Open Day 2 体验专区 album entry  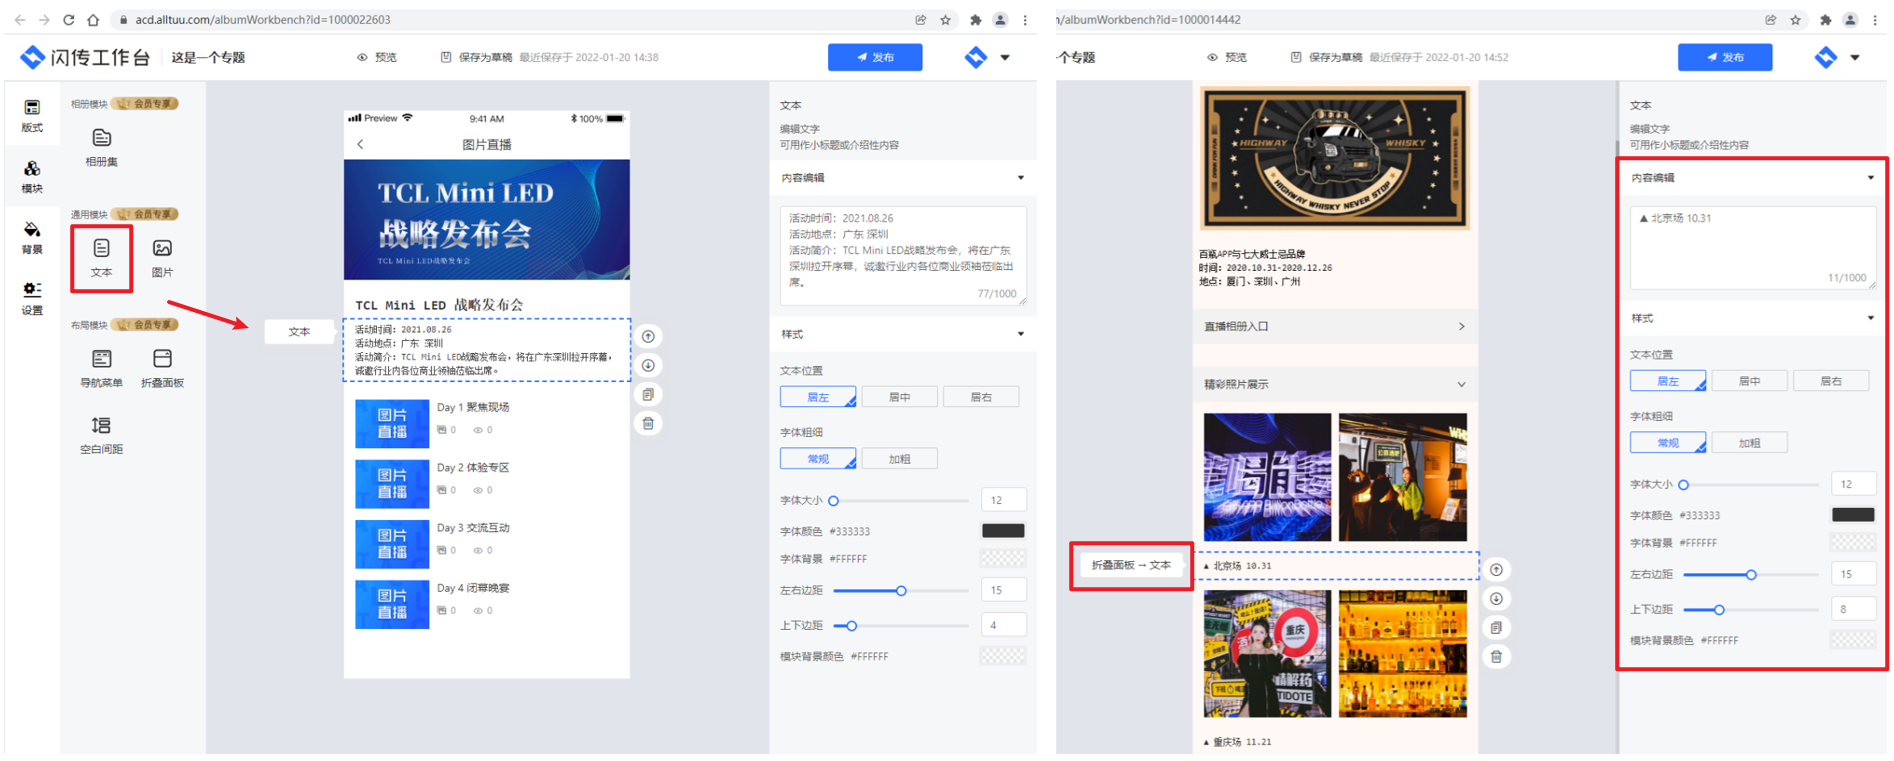(487, 483)
